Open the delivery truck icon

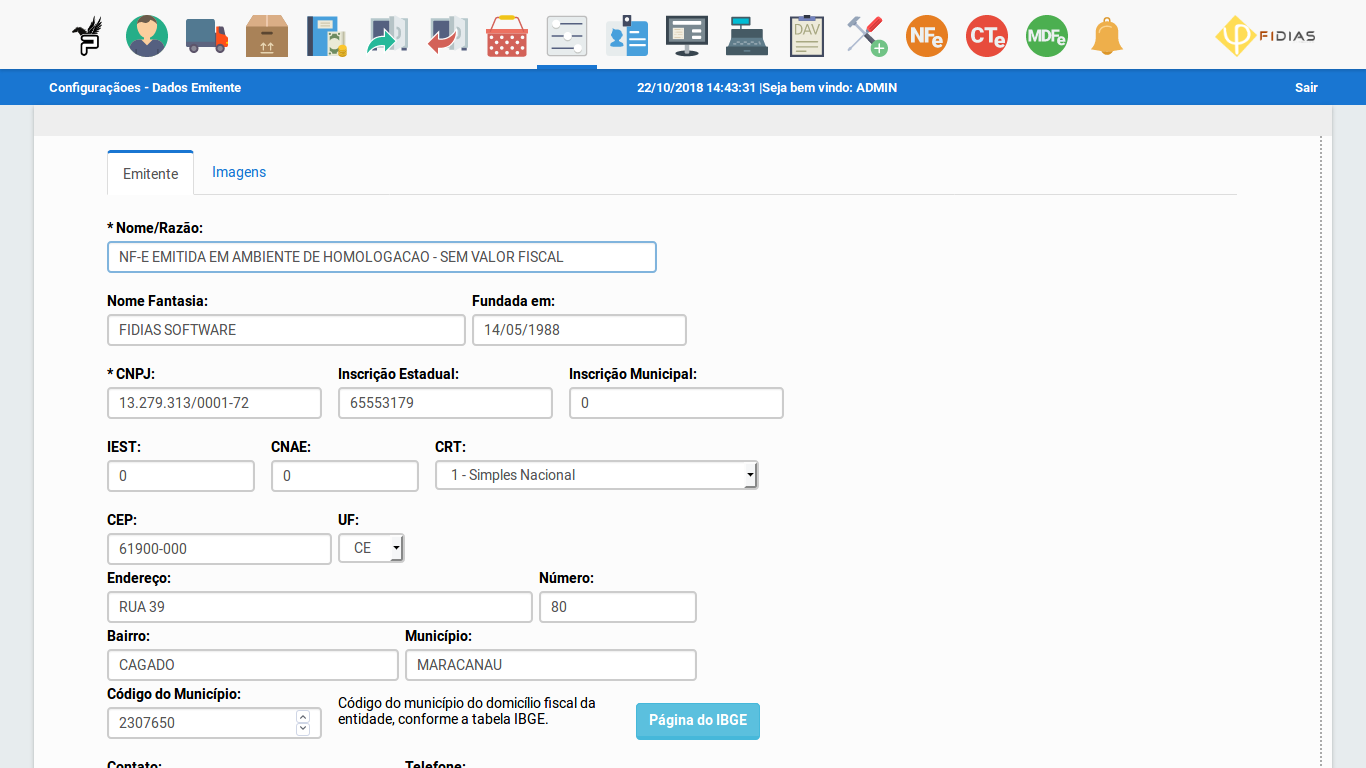pos(207,36)
